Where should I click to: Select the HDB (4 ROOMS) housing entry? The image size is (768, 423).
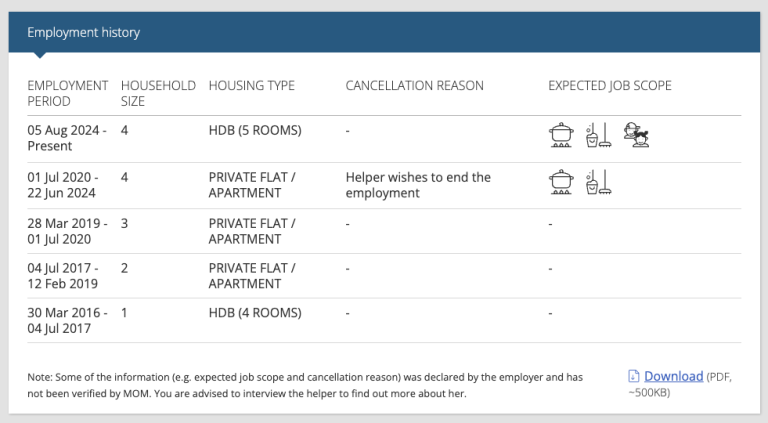tap(255, 313)
